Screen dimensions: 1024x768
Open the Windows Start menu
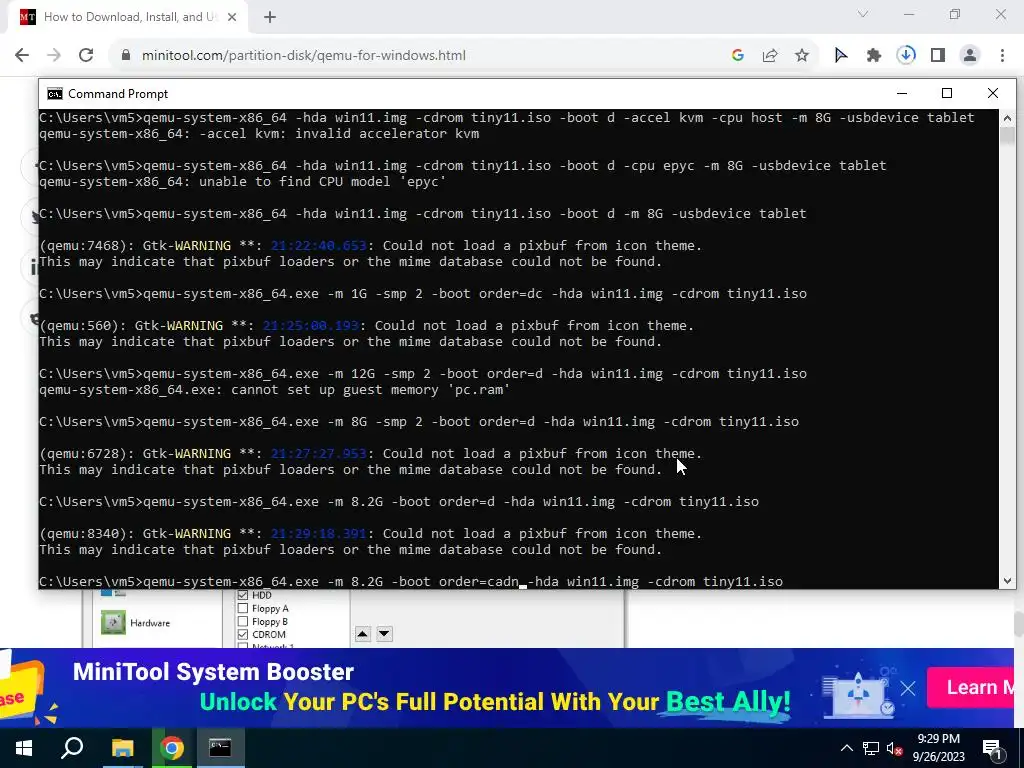point(24,748)
